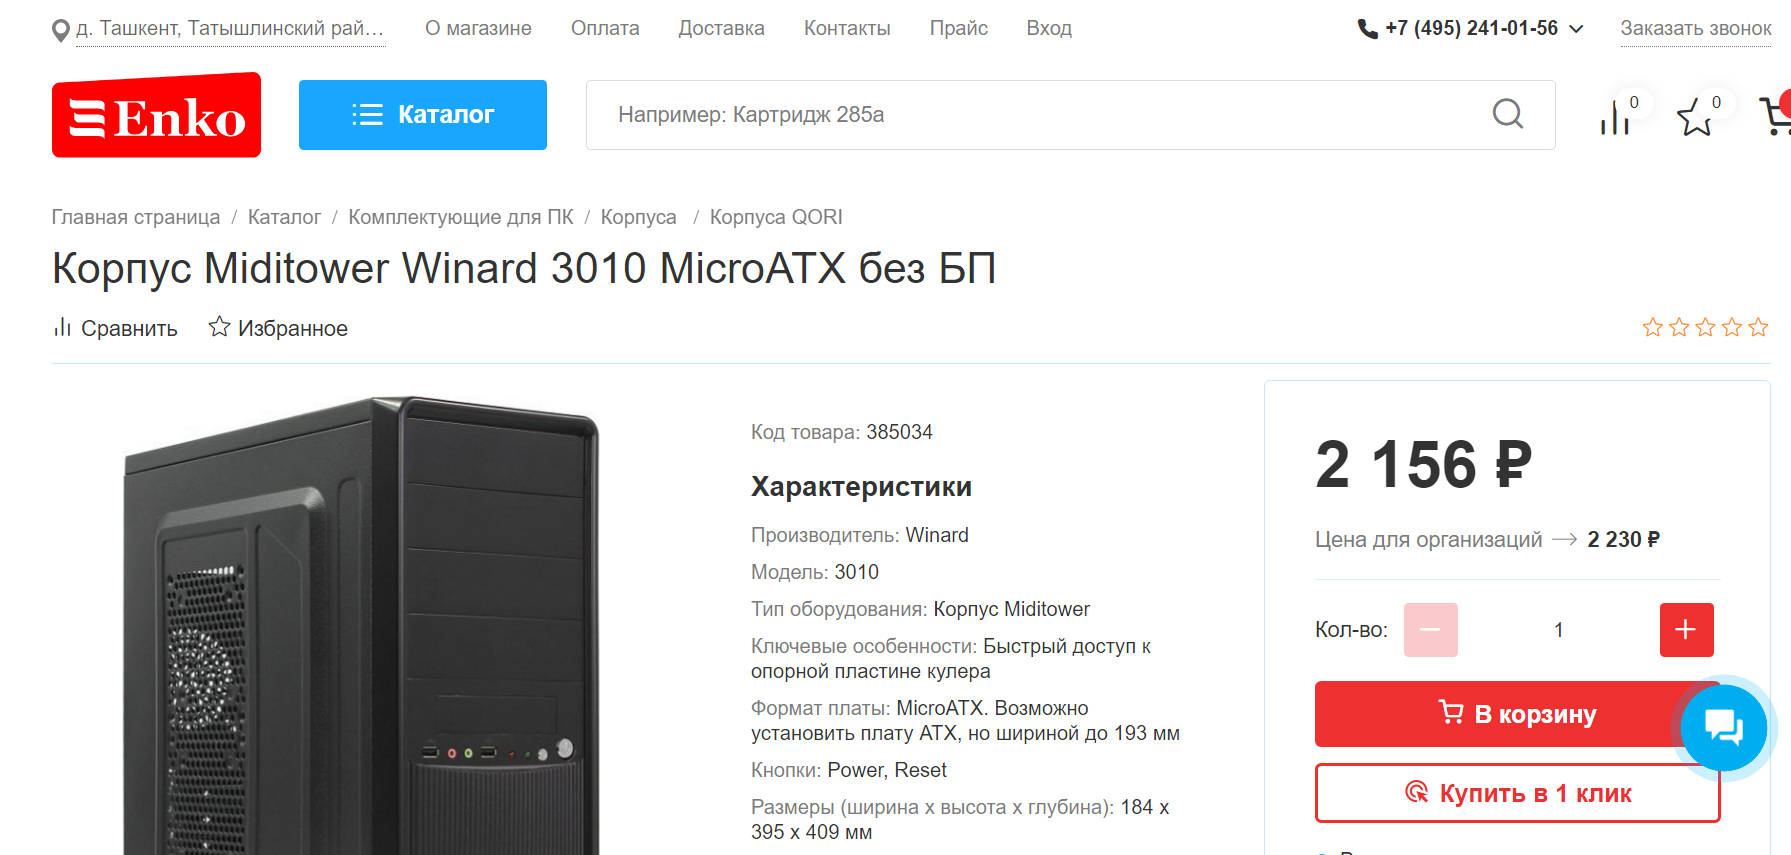Click the Enko logo
1791x855 pixels.
pos(156,115)
